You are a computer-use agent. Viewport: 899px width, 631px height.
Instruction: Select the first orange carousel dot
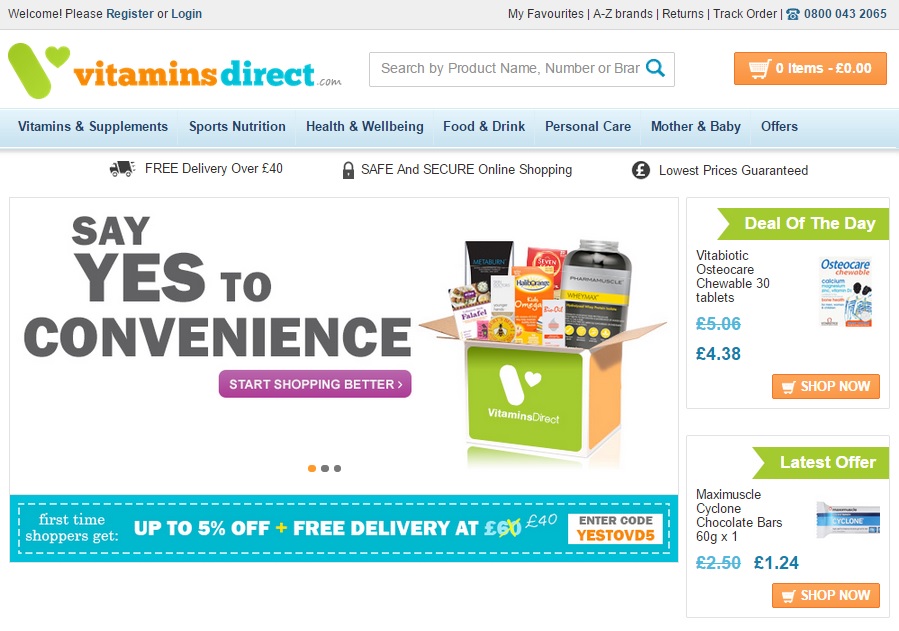click(312, 468)
